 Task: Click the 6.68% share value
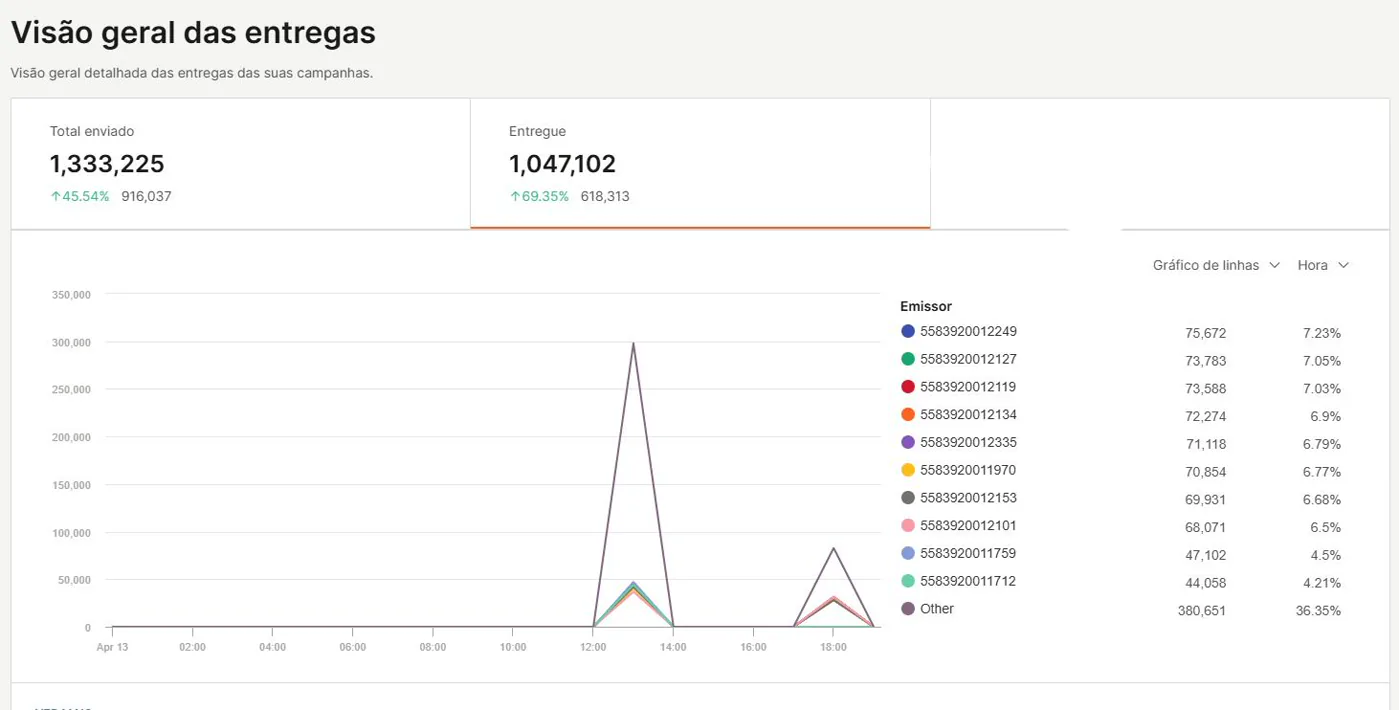pos(1322,500)
